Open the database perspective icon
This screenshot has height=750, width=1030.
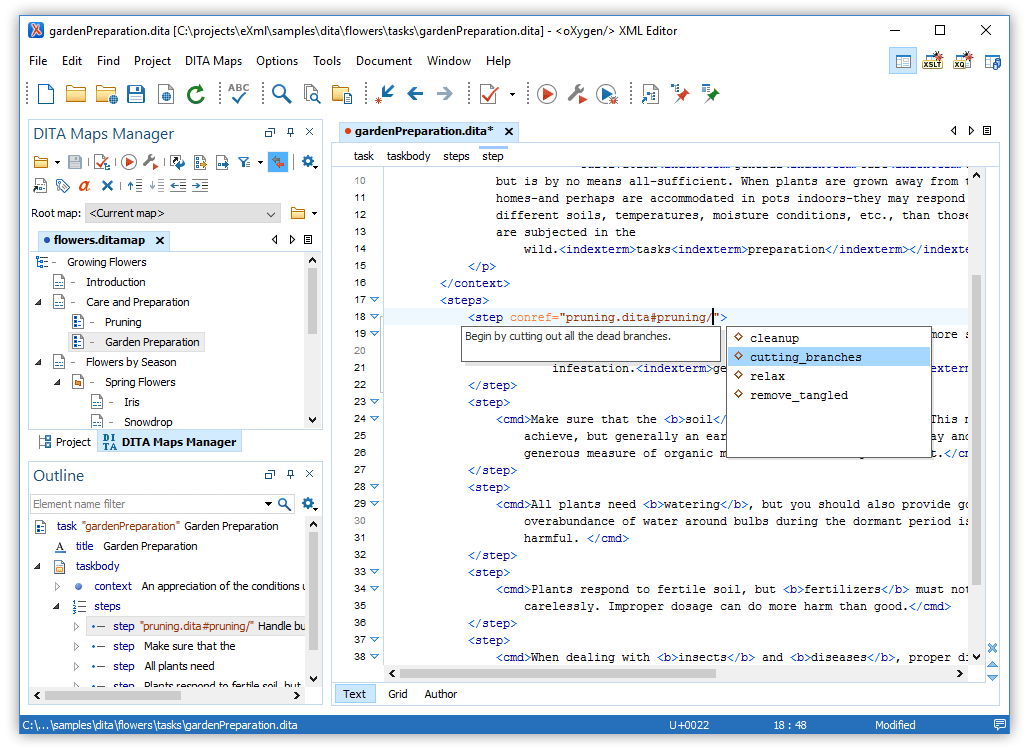click(993, 62)
